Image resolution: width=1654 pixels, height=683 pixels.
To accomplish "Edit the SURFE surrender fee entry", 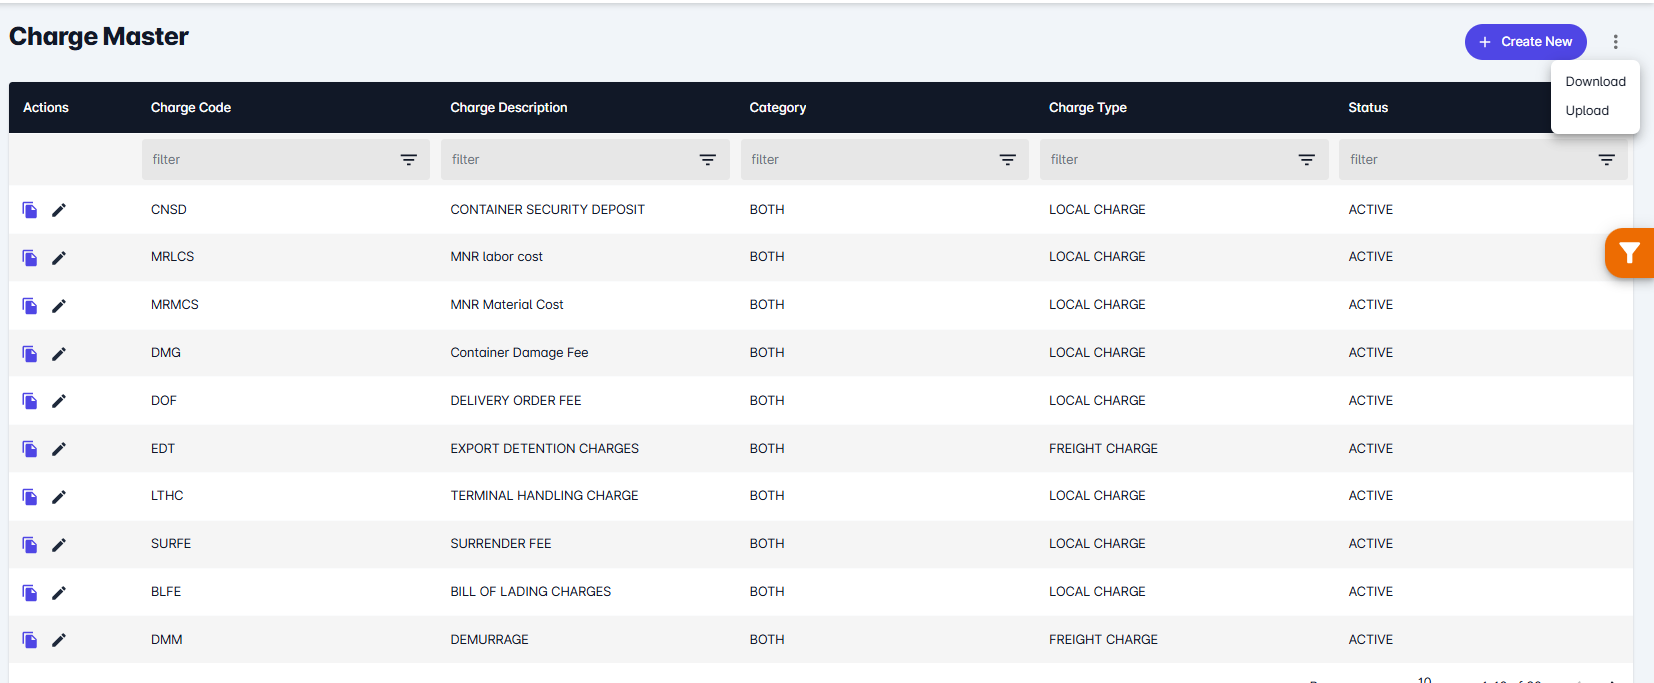I will tap(59, 545).
